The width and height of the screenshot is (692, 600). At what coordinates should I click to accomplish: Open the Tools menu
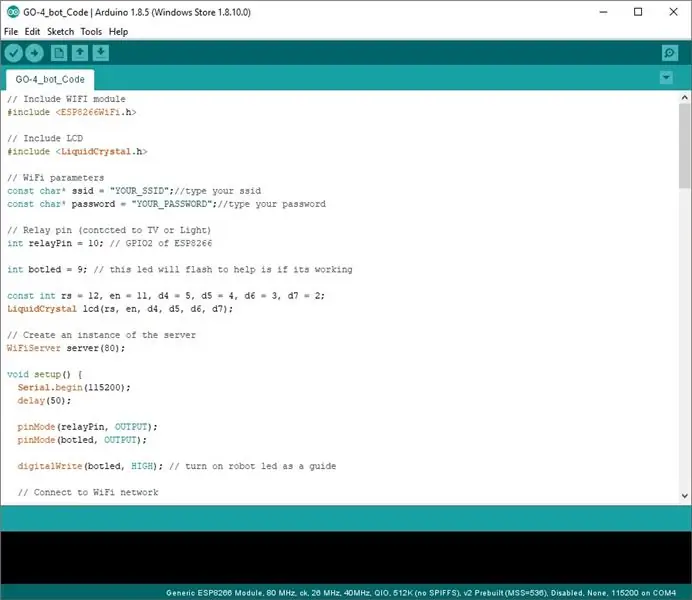pos(91,32)
